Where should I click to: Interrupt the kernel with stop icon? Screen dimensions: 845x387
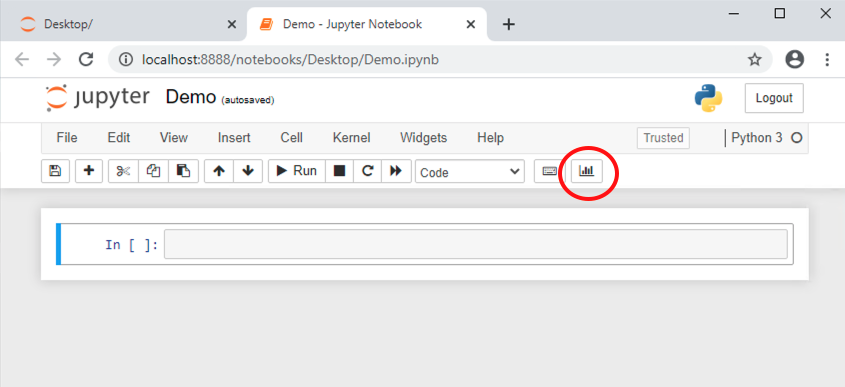click(x=340, y=171)
